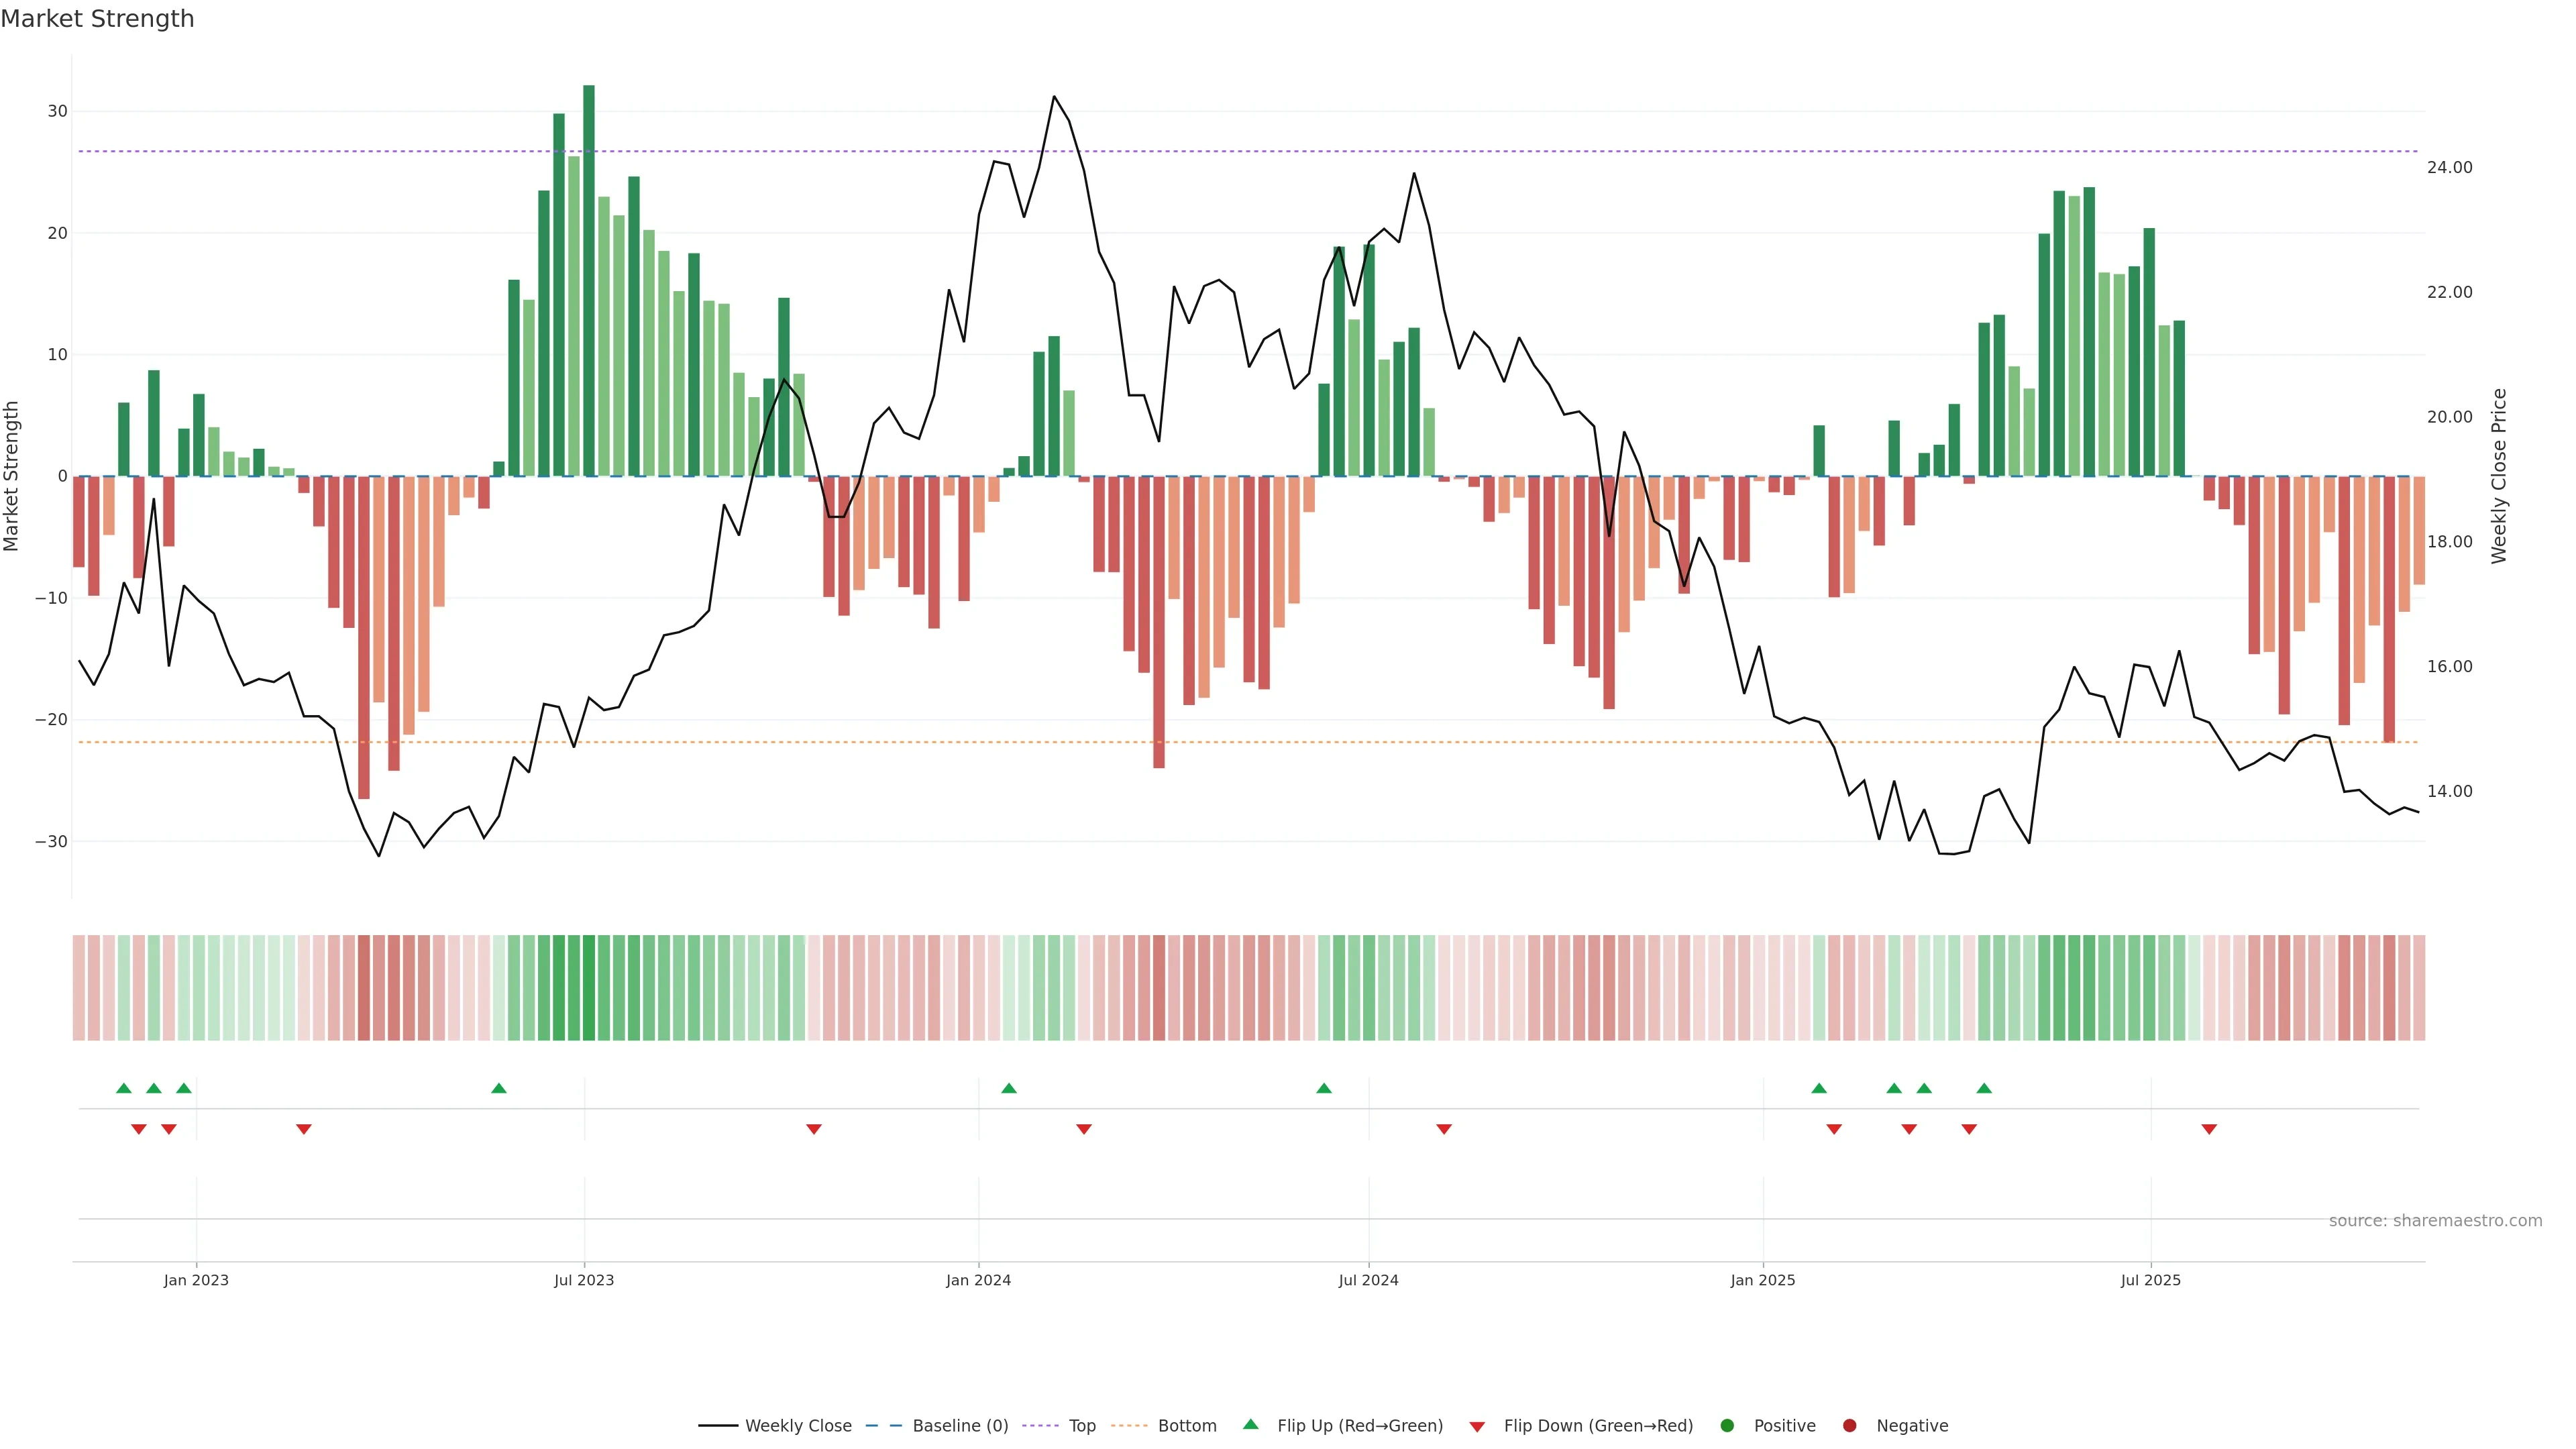Click the source: sharemaestro.com text

tap(2435, 1221)
